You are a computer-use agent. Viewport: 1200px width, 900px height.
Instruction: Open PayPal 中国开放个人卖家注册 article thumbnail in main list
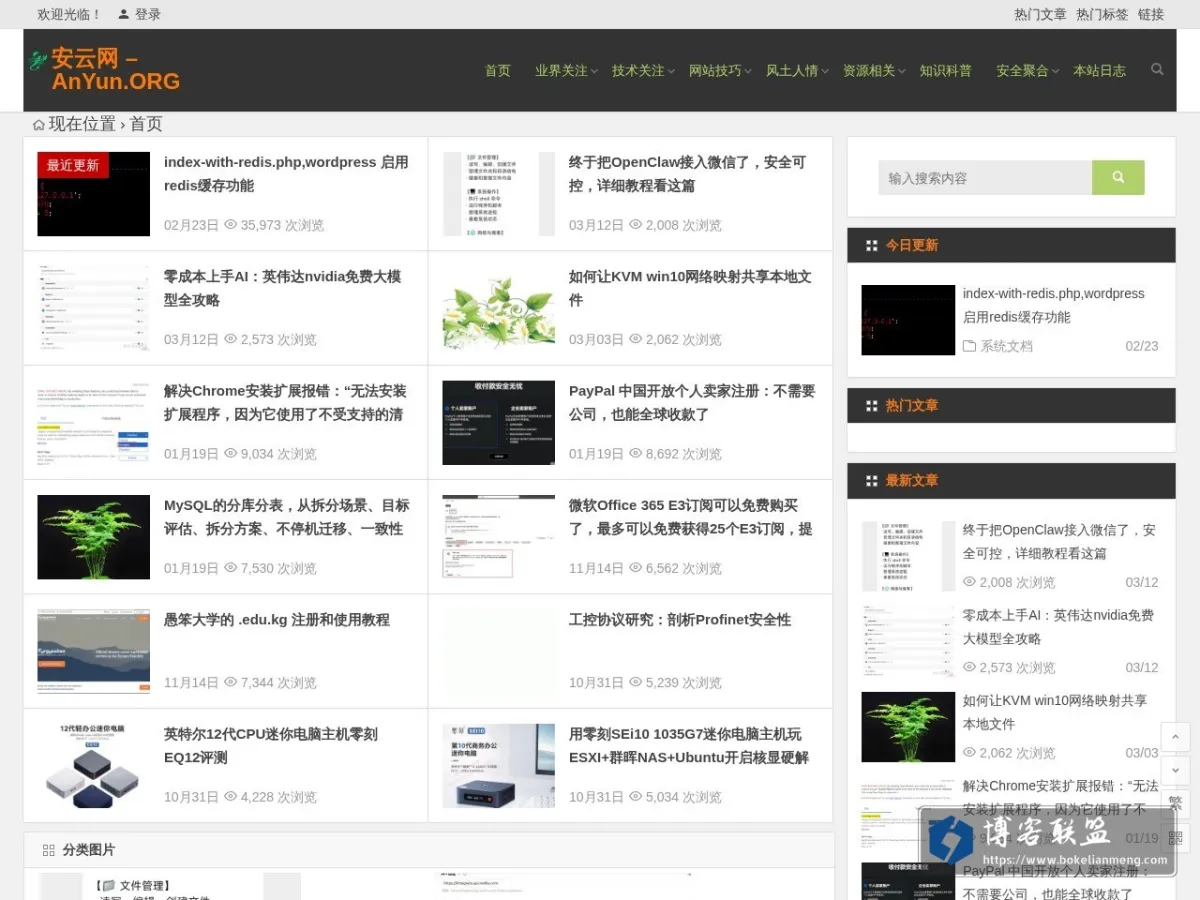click(x=498, y=423)
